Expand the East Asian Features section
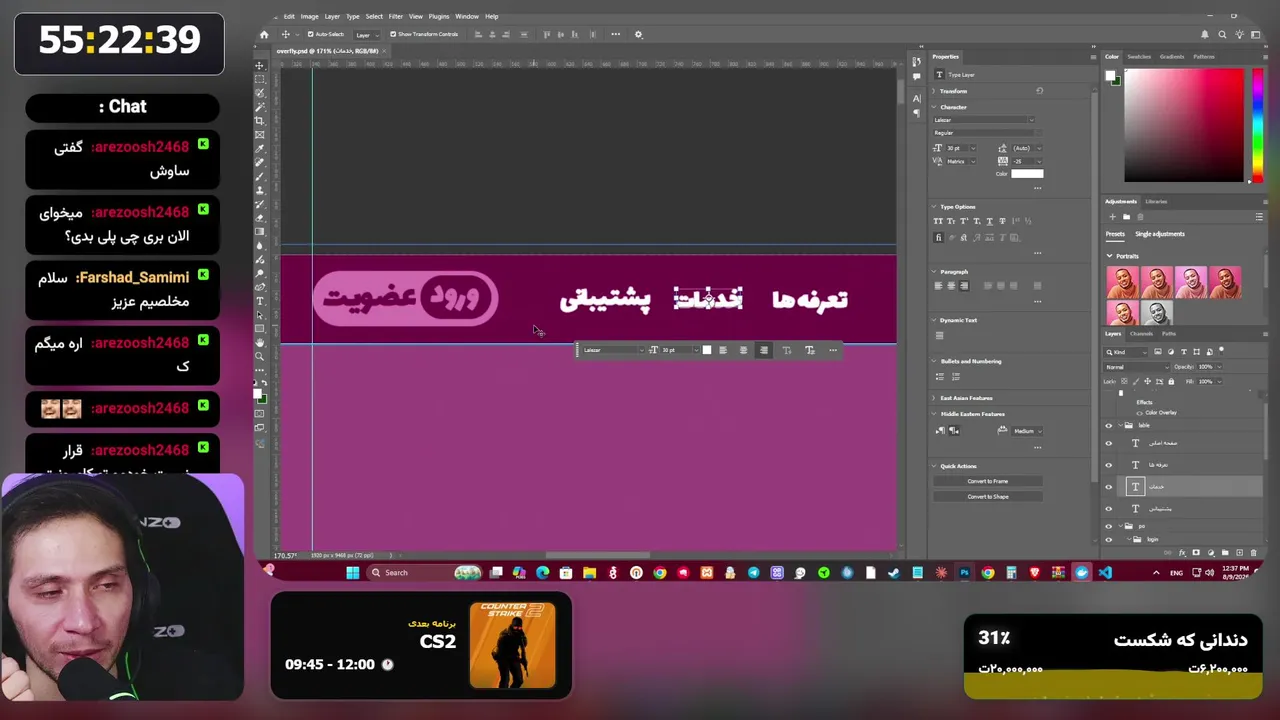This screenshot has height=720, width=1280. pos(934,398)
